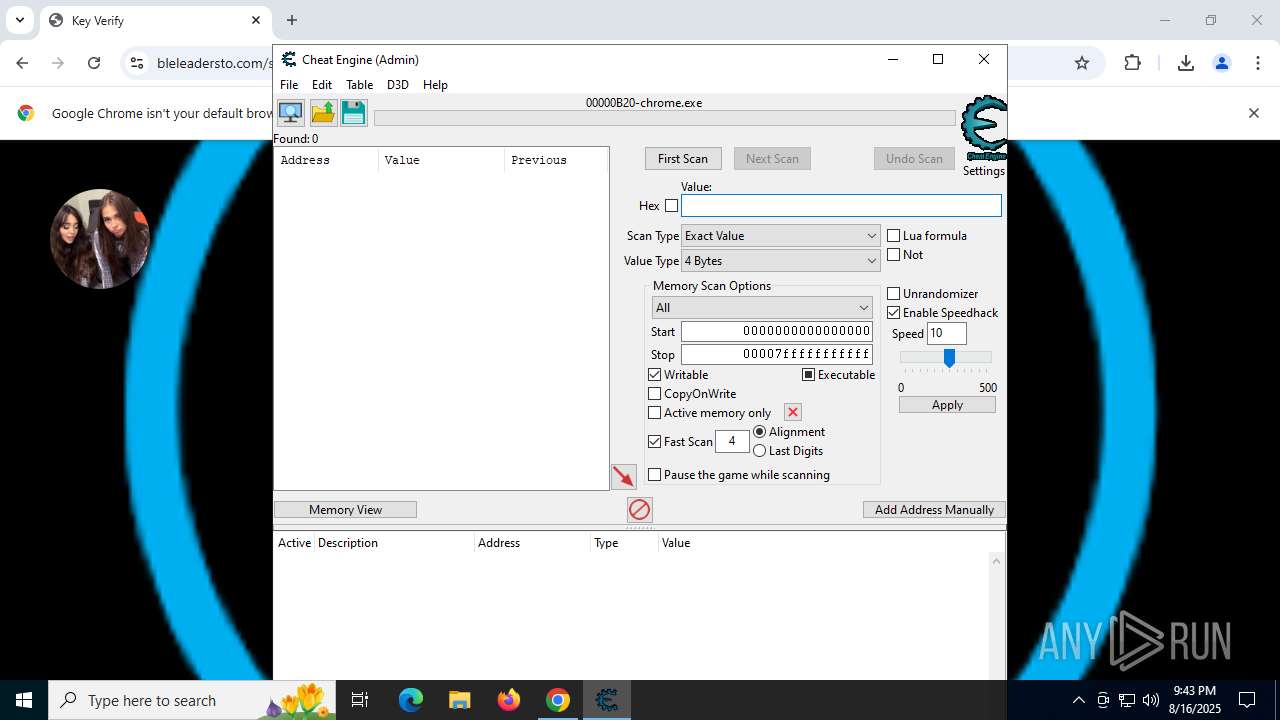1280x720 pixels.
Task: Open Chrome downloads icon
Action: click(1186, 63)
